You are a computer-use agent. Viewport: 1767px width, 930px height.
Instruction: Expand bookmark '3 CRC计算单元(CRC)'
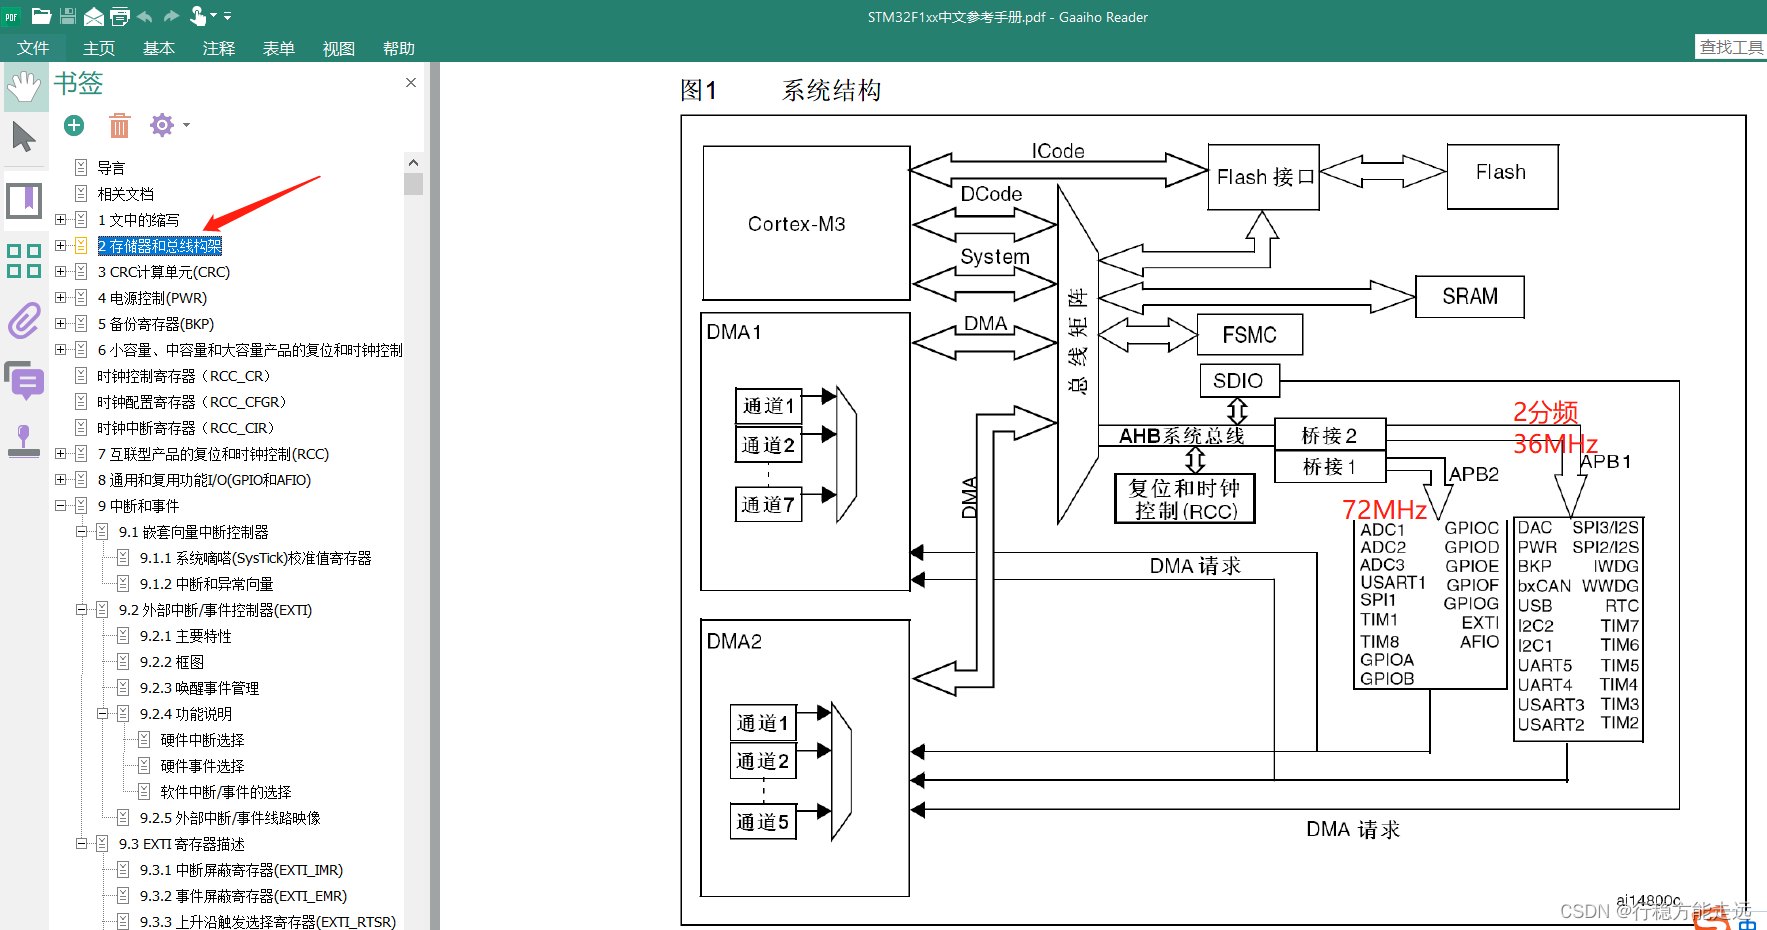[61, 272]
